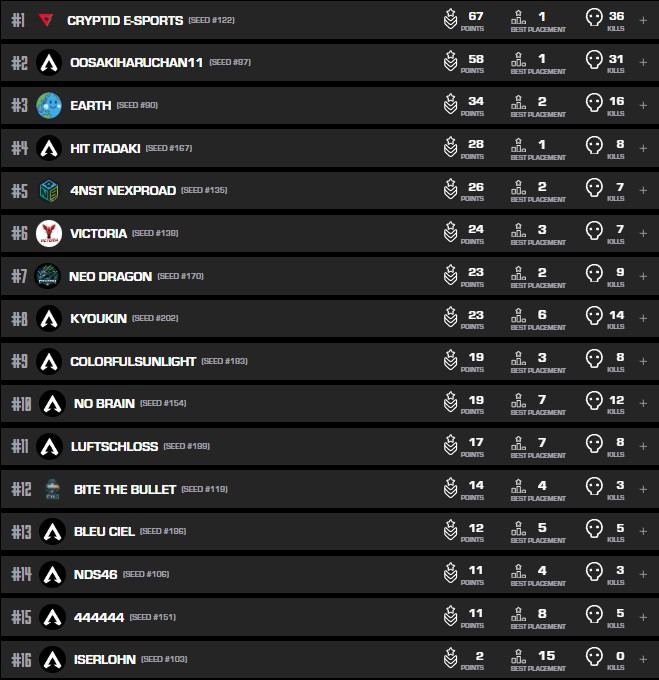Expand the Iserlohn row with plus icon

coord(643,659)
